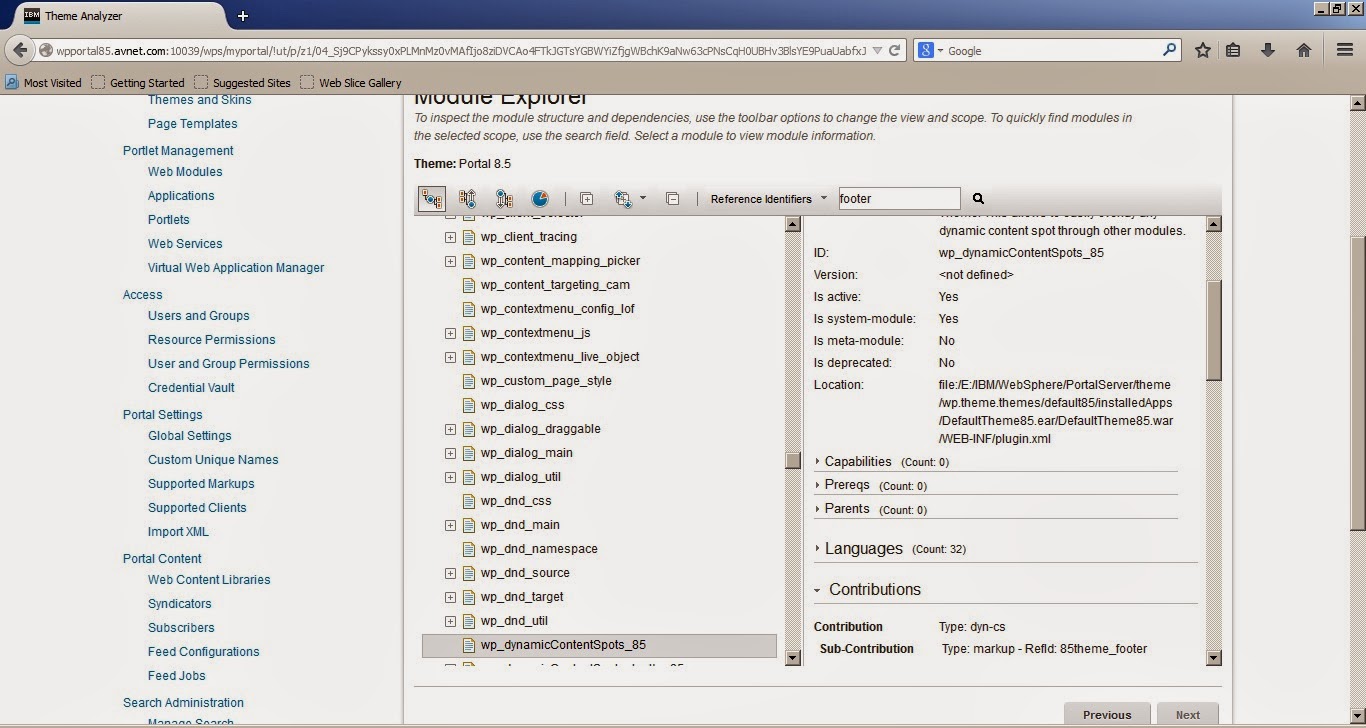The image size is (1366, 728).
Task: Select the module tree view toolbar icon
Action: coord(431,199)
